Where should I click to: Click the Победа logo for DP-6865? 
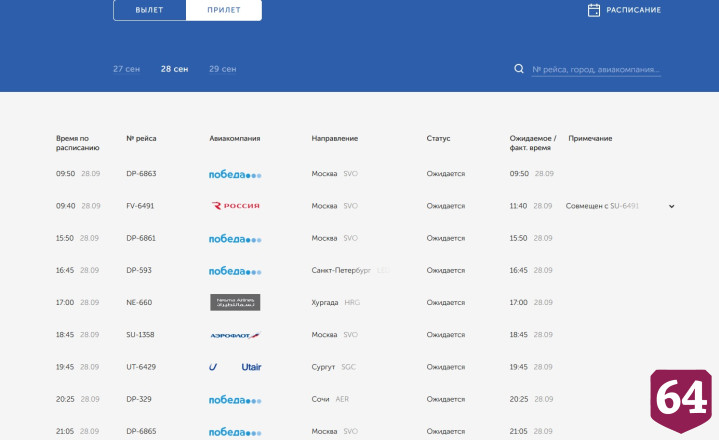235,432
